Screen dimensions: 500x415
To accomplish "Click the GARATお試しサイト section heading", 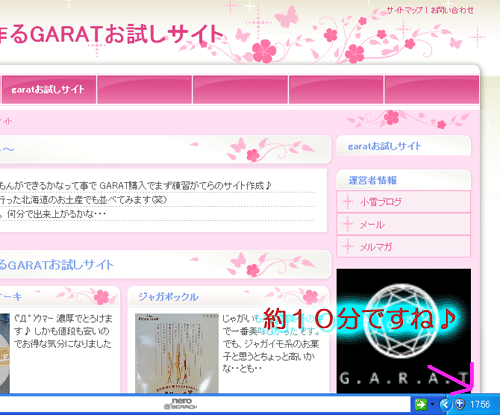I will point(57,265).
